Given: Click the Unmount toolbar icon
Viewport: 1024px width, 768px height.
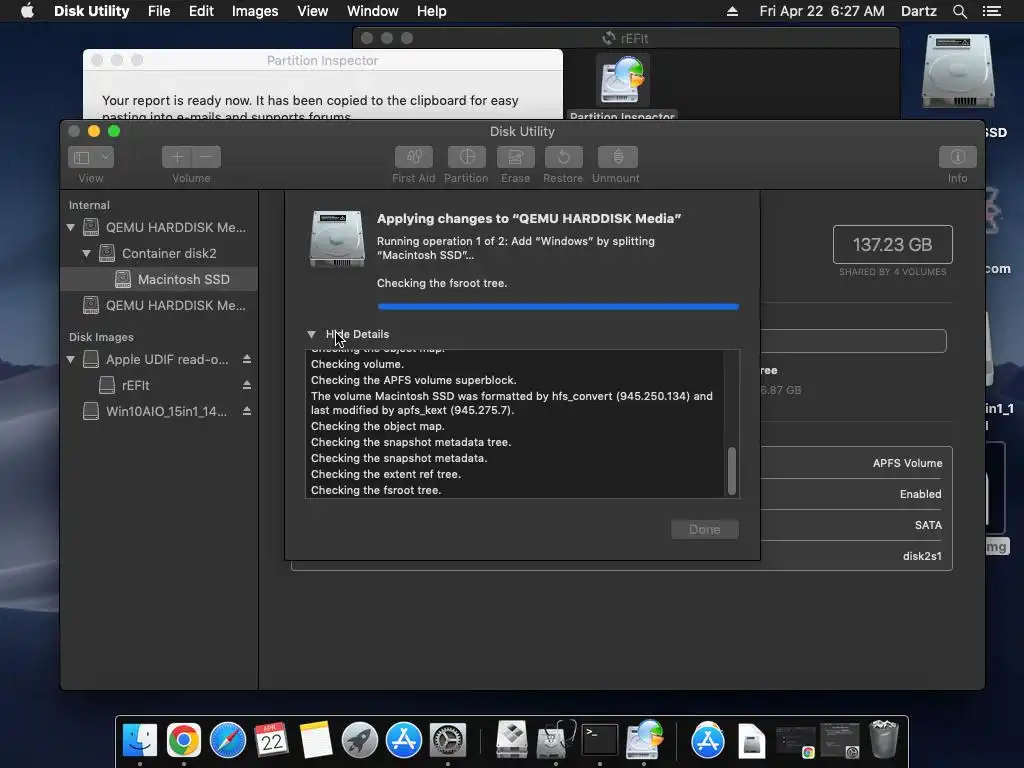Looking at the screenshot, I should coord(617,157).
